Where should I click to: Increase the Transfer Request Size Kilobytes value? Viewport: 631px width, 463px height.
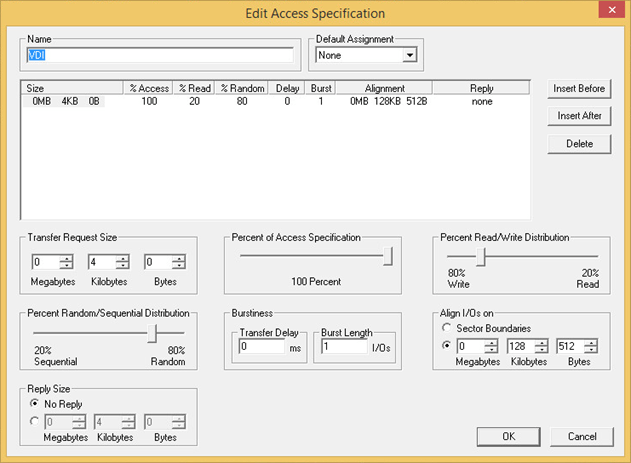(122, 258)
